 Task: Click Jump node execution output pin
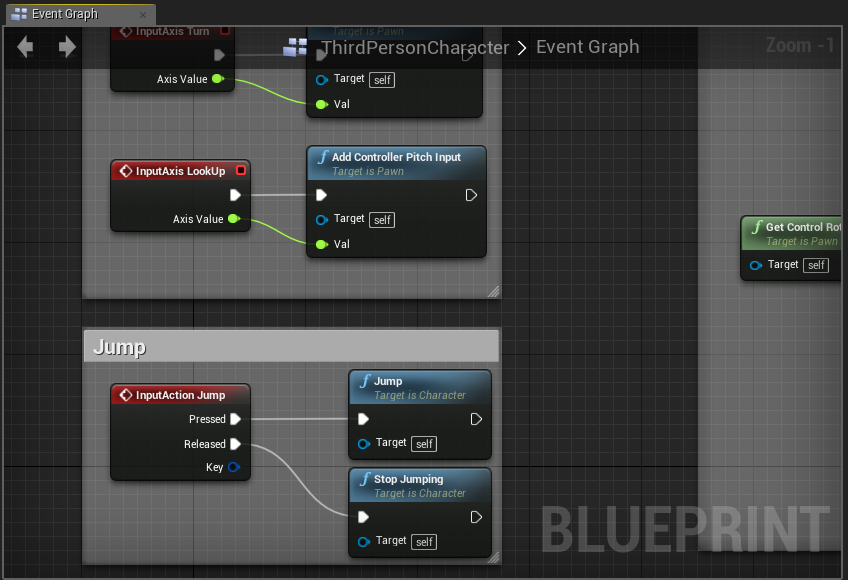(x=476, y=419)
